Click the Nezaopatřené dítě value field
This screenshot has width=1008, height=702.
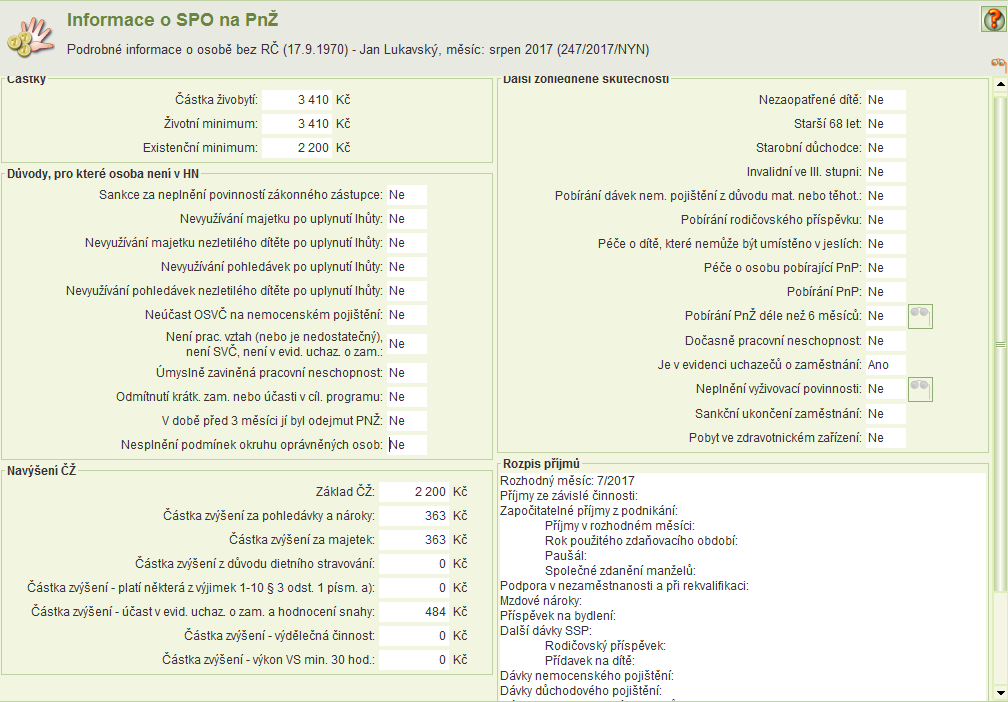(885, 100)
